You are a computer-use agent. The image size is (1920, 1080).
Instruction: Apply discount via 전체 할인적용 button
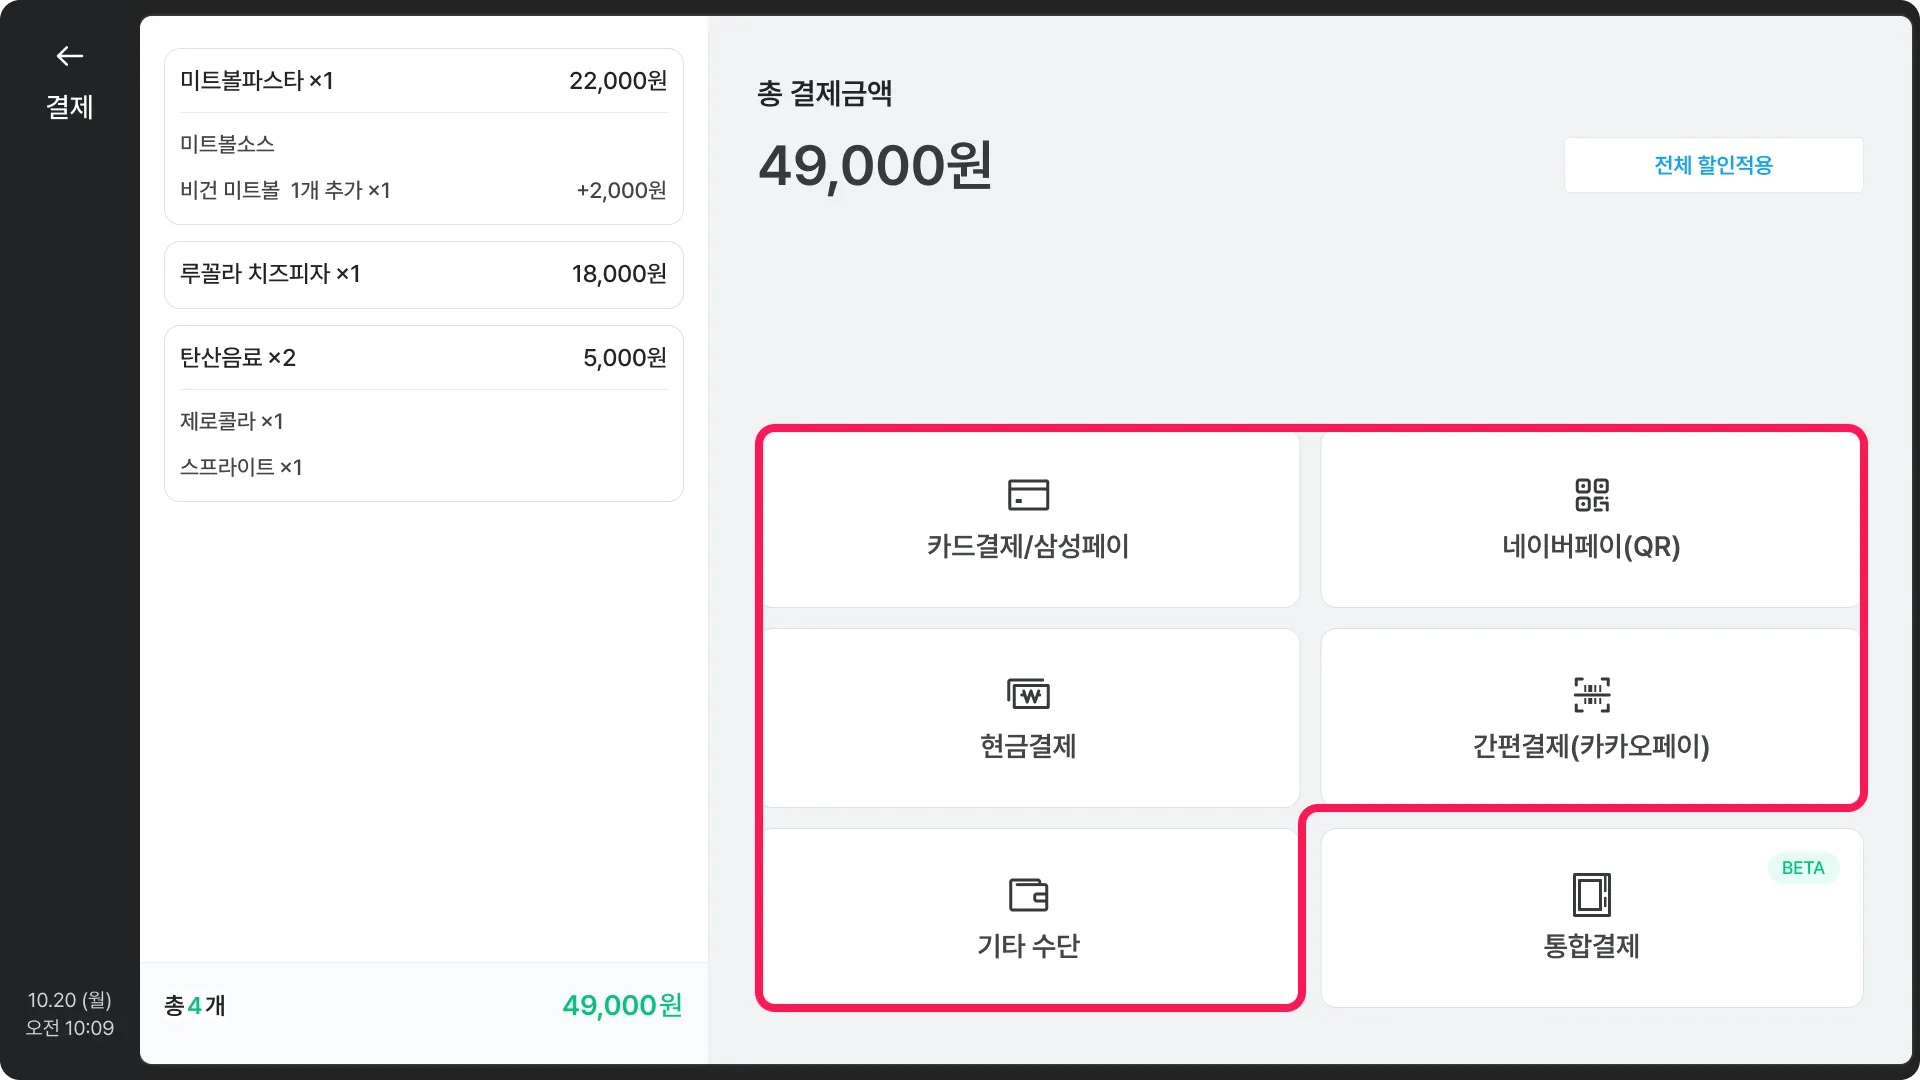(x=1713, y=165)
